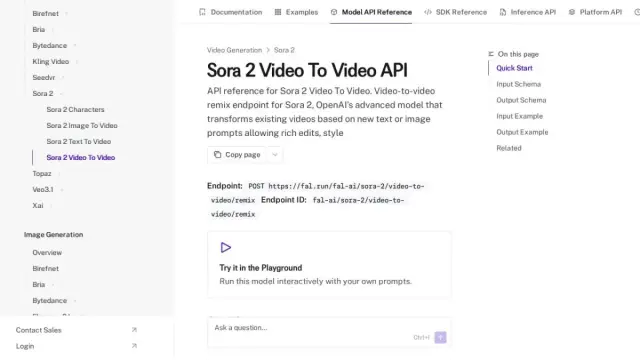The width and height of the screenshot is (640, 360).
Task: Jump to Related section
Action: tap(509, 148)
